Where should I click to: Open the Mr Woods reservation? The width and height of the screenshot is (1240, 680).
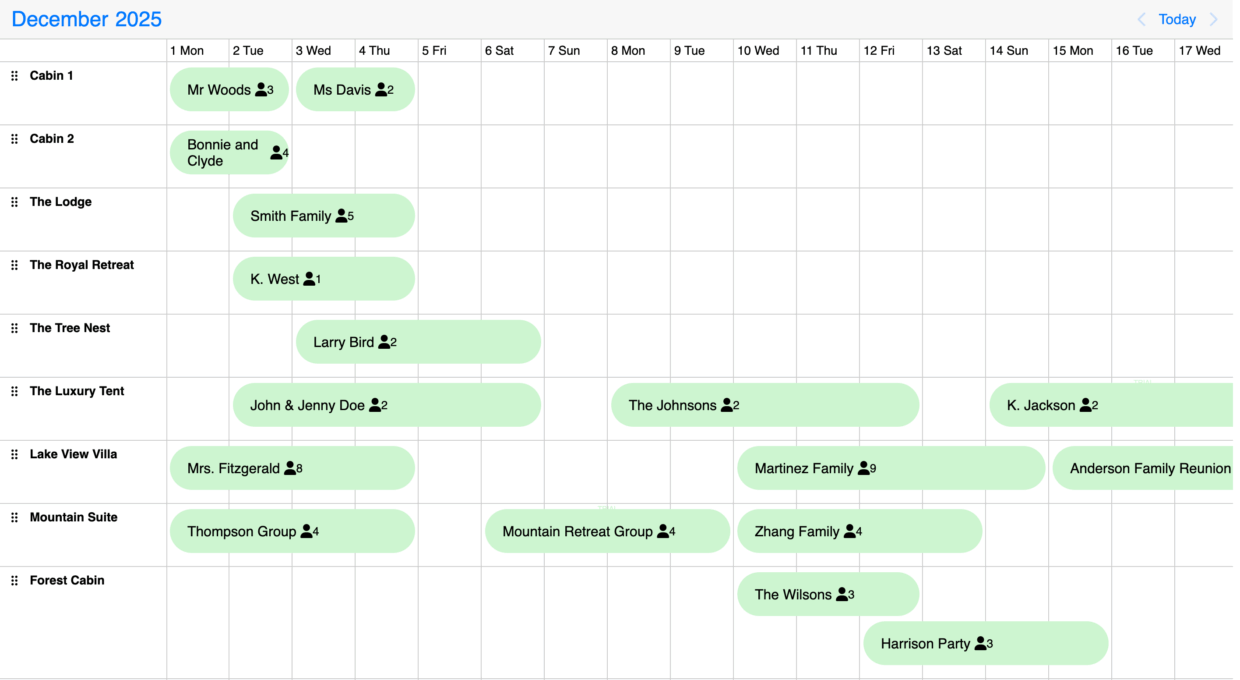[229, 90]
